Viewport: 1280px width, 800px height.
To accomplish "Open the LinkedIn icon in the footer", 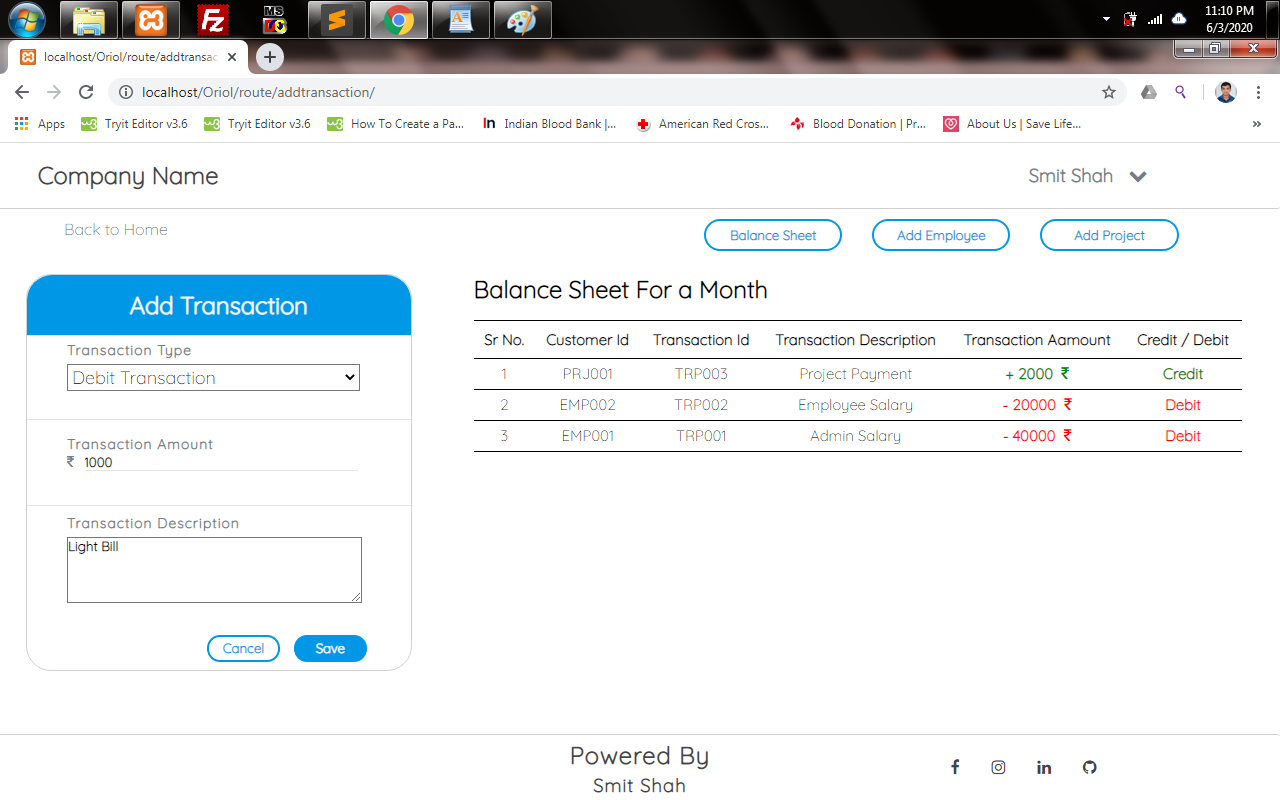I will pos(1044,767).
